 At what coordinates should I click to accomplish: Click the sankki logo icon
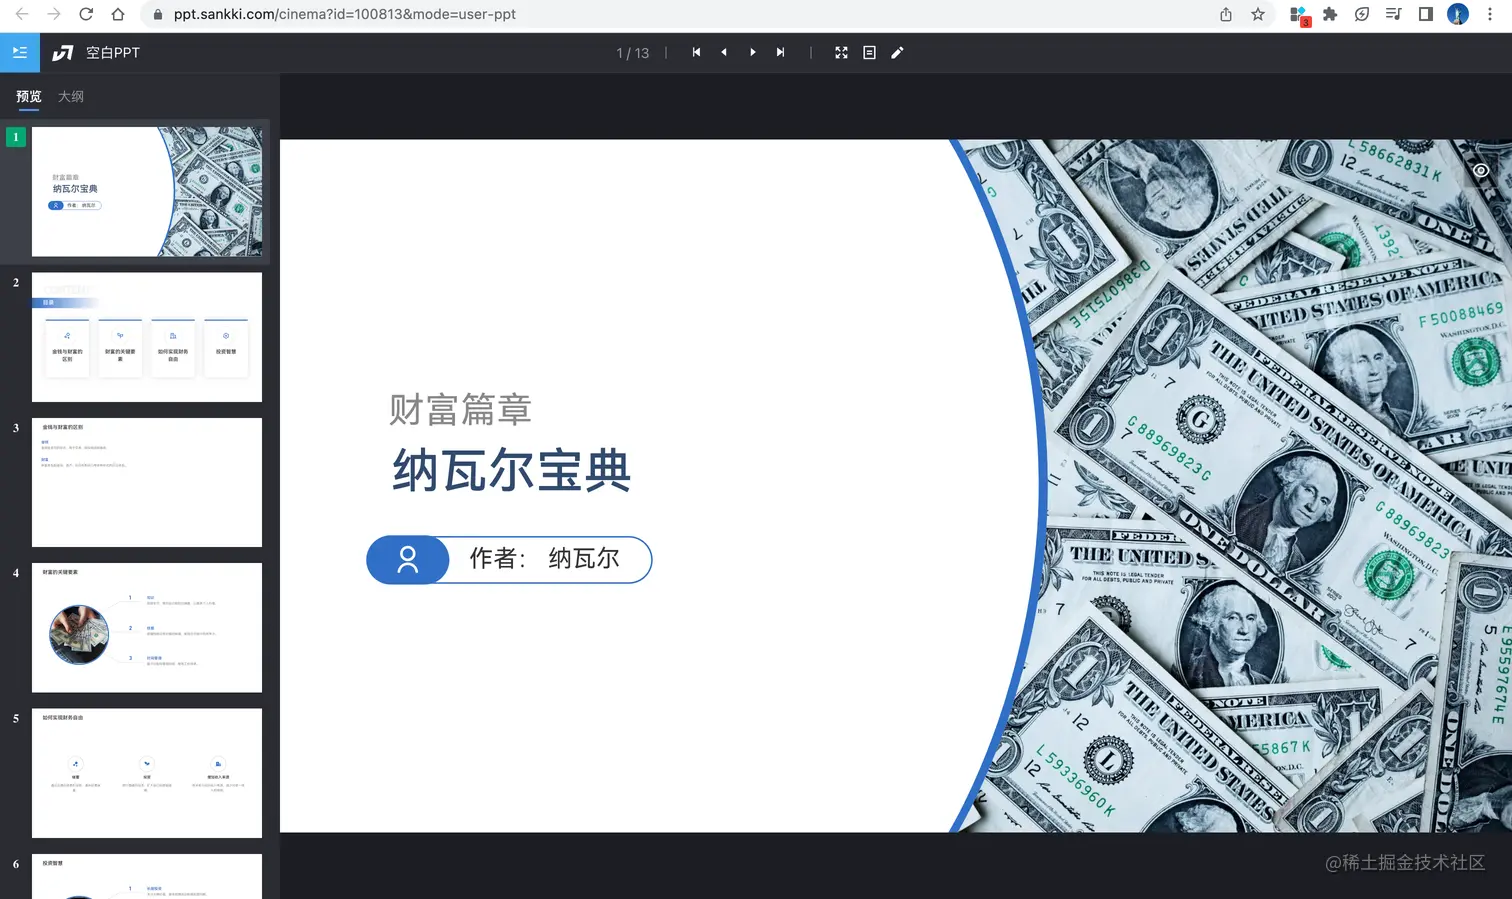63,53
